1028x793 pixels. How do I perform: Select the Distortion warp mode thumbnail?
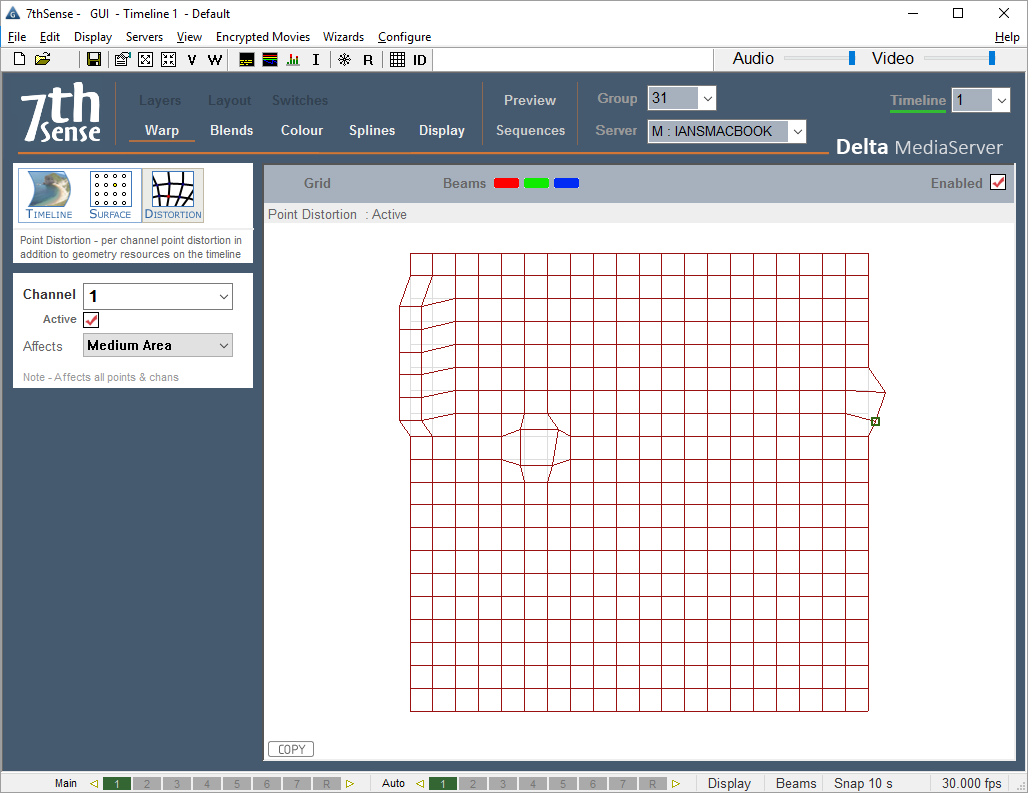tap(173, 195)
